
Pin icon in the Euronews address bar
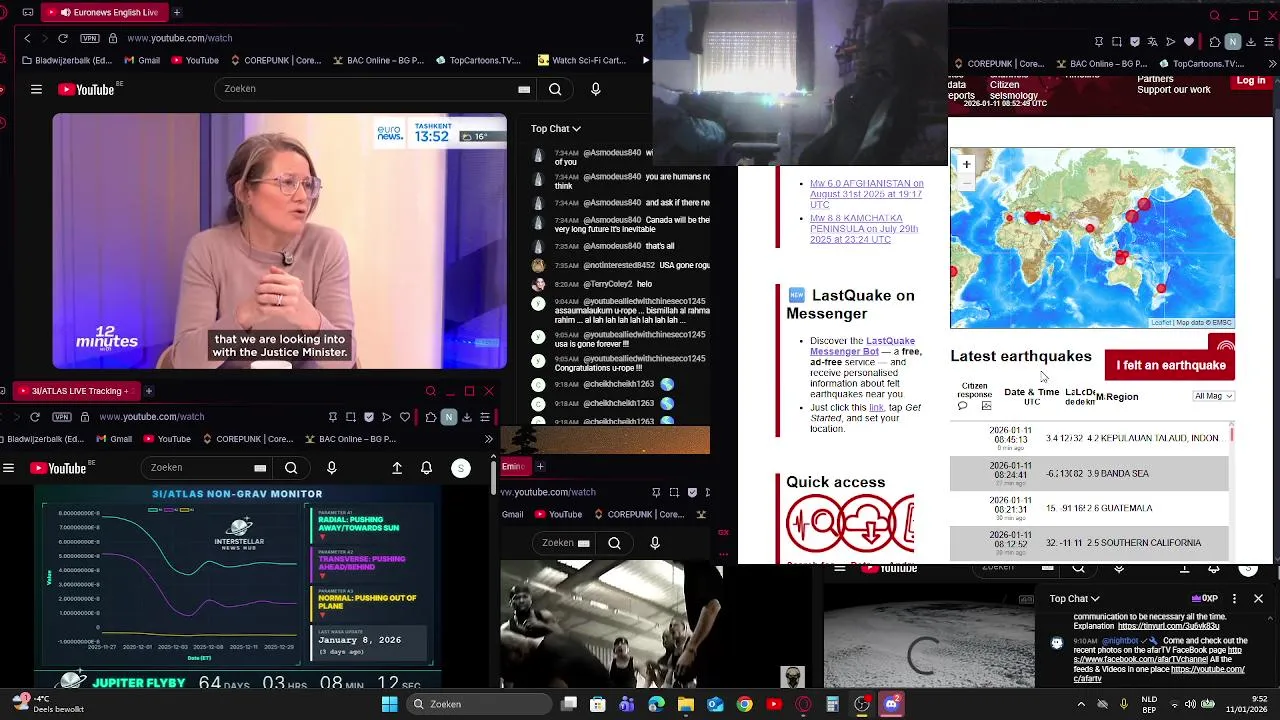pyautogui.click(x=639, y=38)
